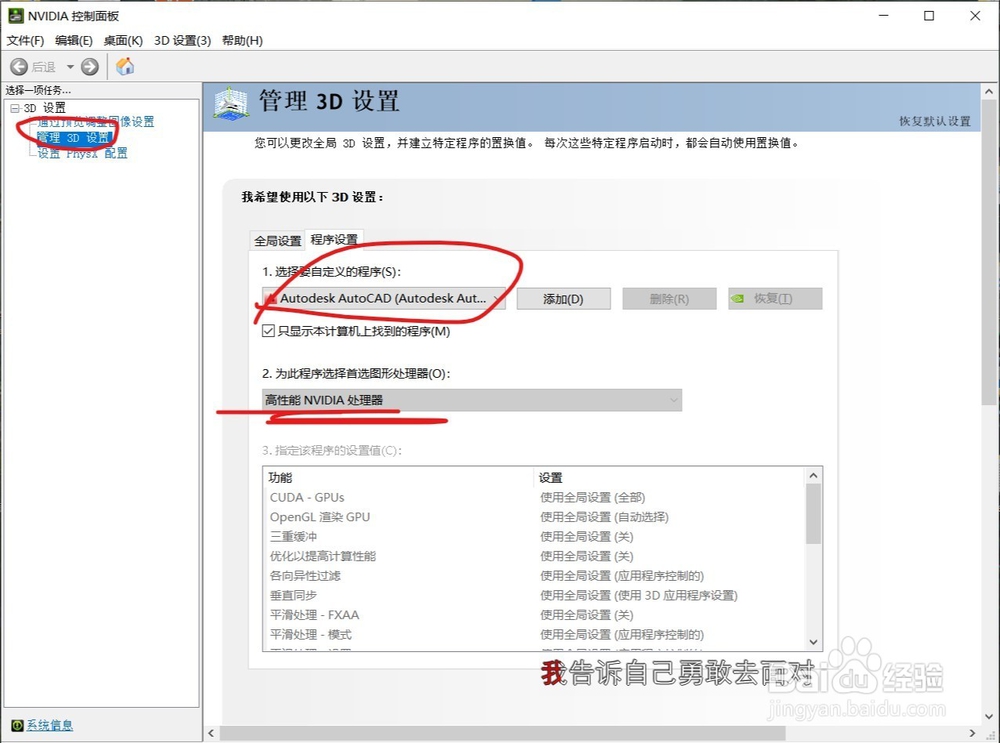Open the 帮助(H) menu
This screenshot has height=743, width=1000.
(x=242, y=40)
